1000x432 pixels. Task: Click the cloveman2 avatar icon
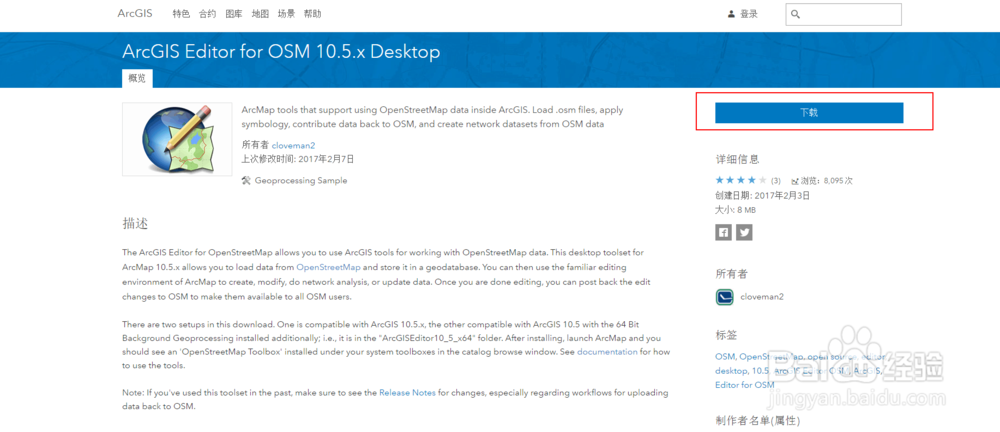click(x=724, y=297)
